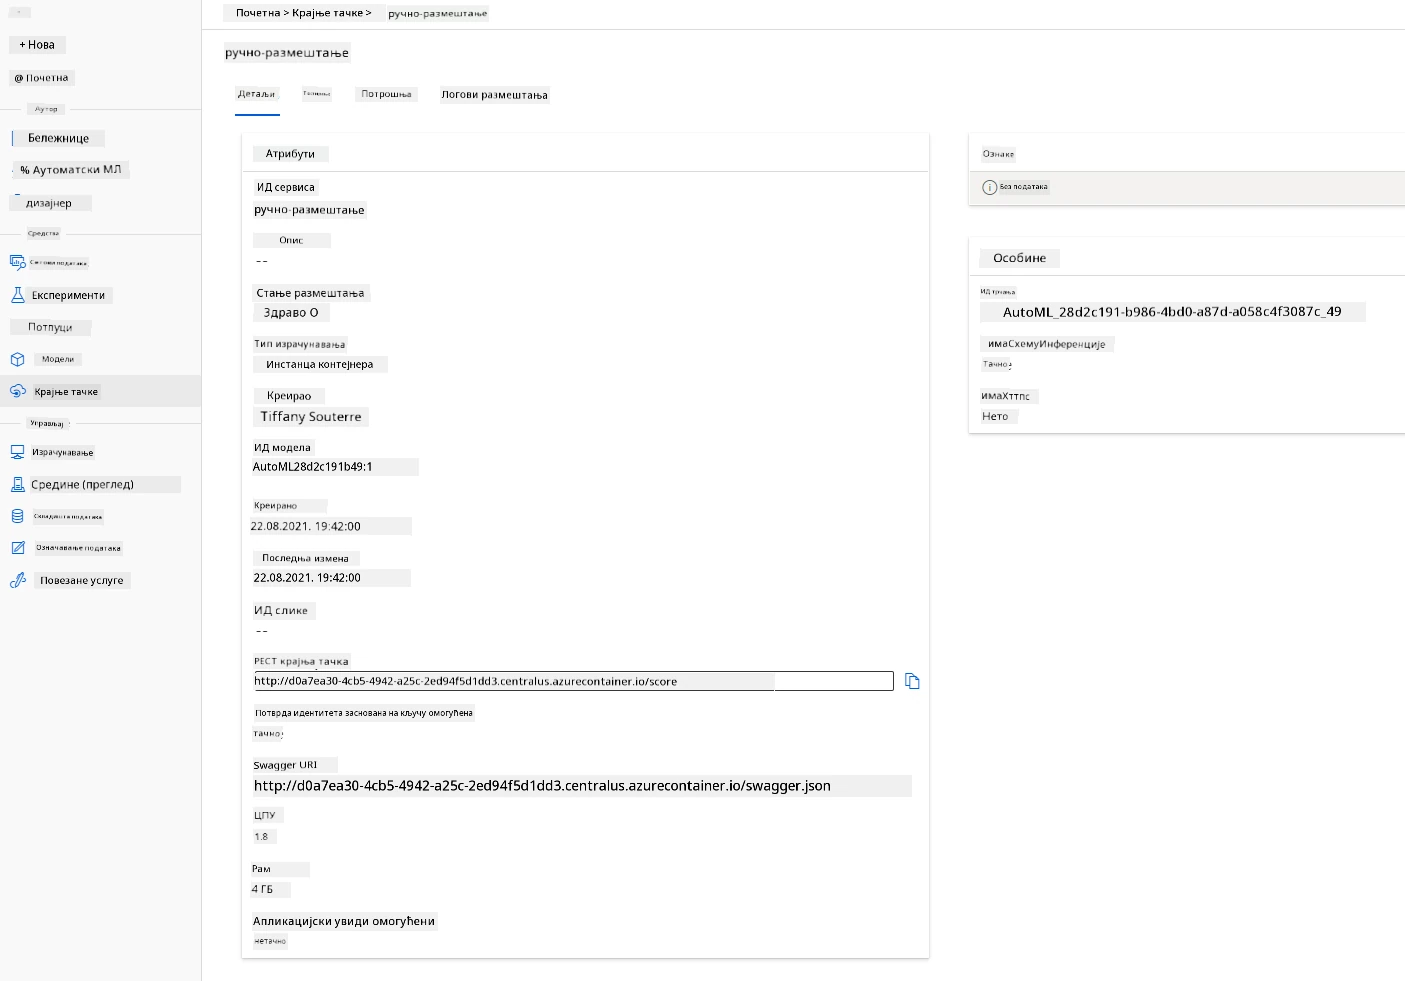Click the Експерименти flask icon

17,295
